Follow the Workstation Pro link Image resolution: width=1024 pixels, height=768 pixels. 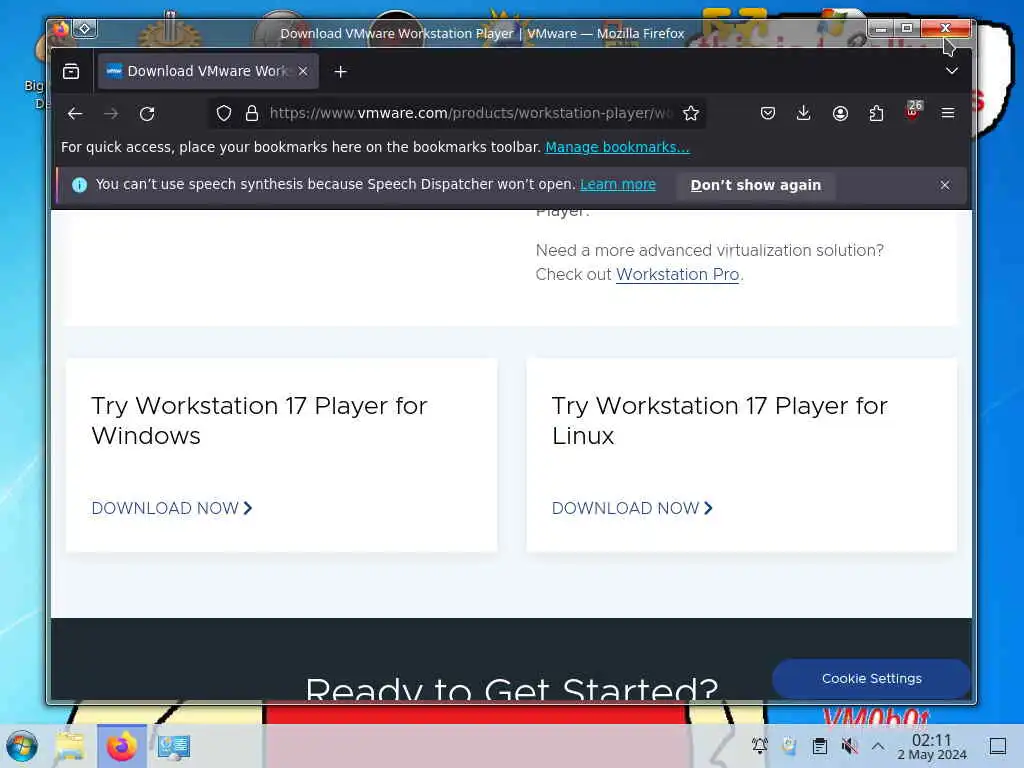(x=677, y=274)
